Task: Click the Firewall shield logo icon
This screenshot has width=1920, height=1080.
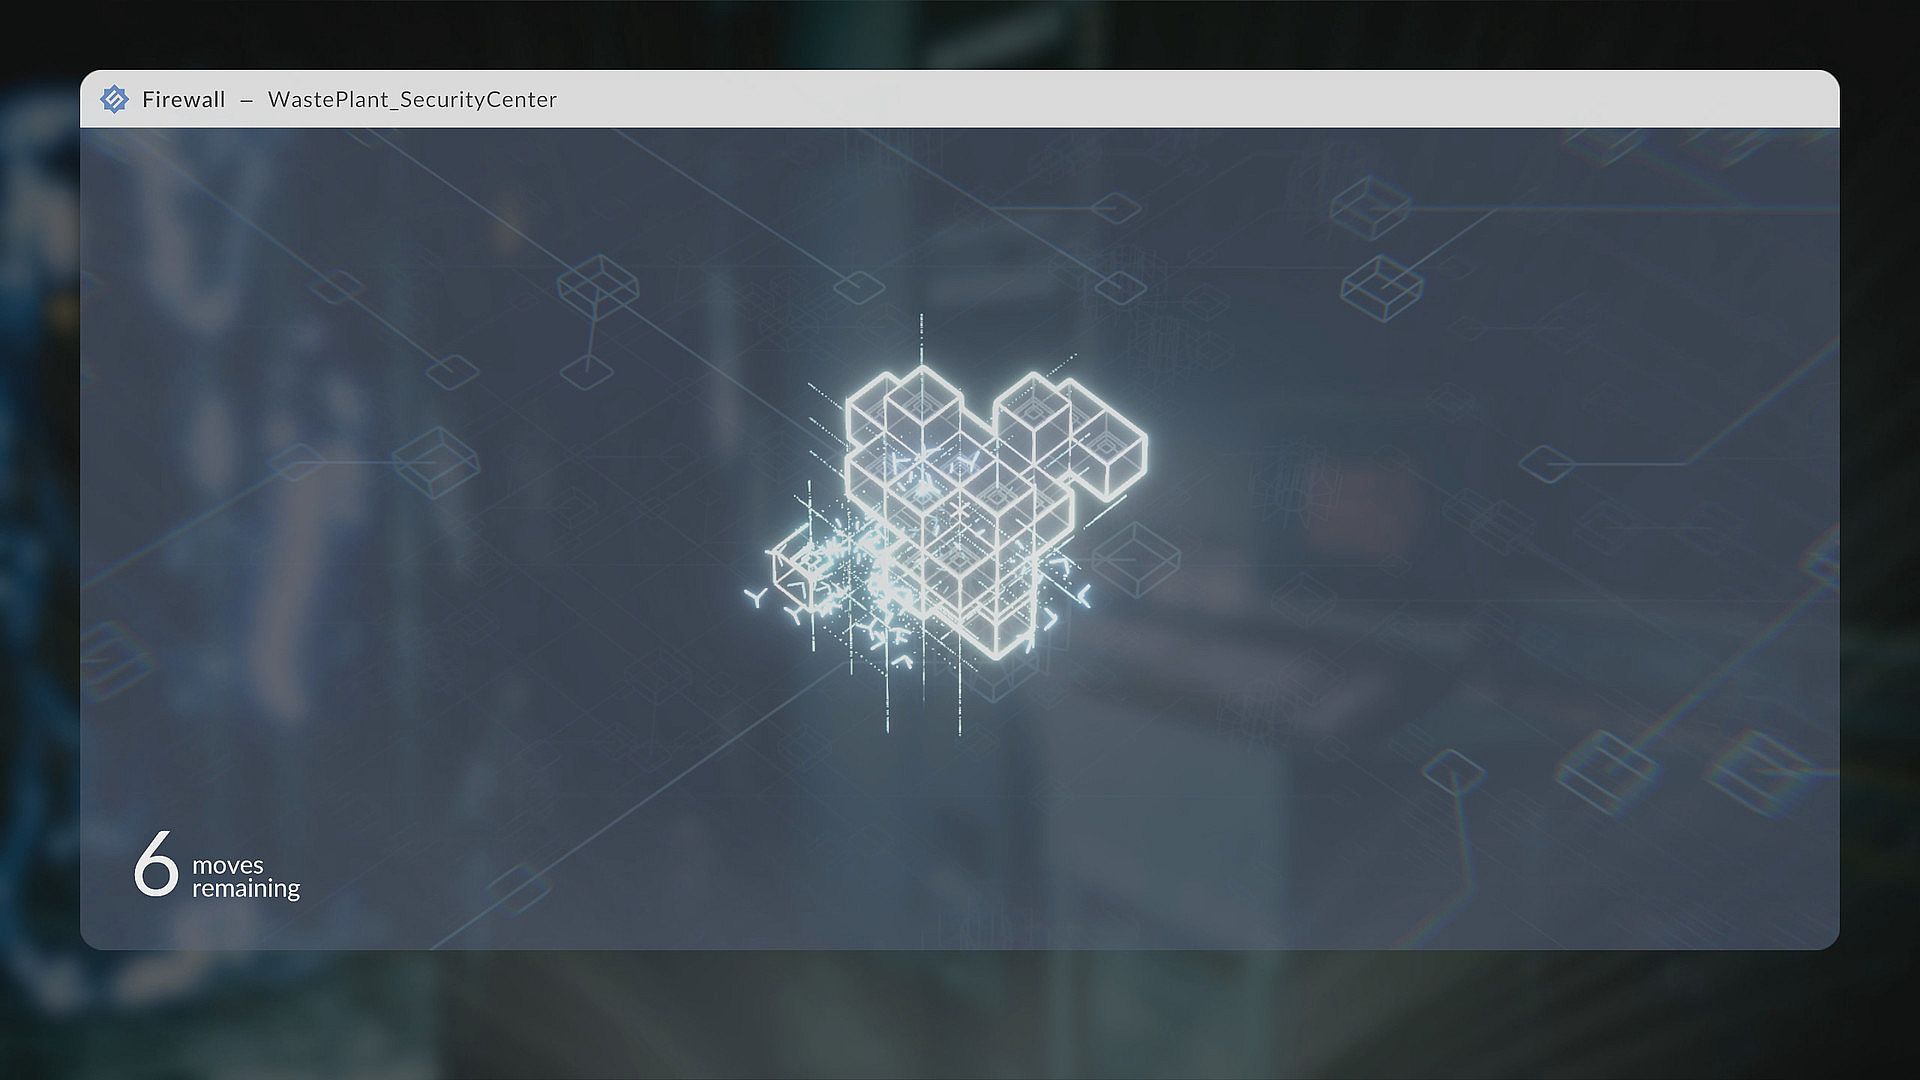Action: coord(114,99)
